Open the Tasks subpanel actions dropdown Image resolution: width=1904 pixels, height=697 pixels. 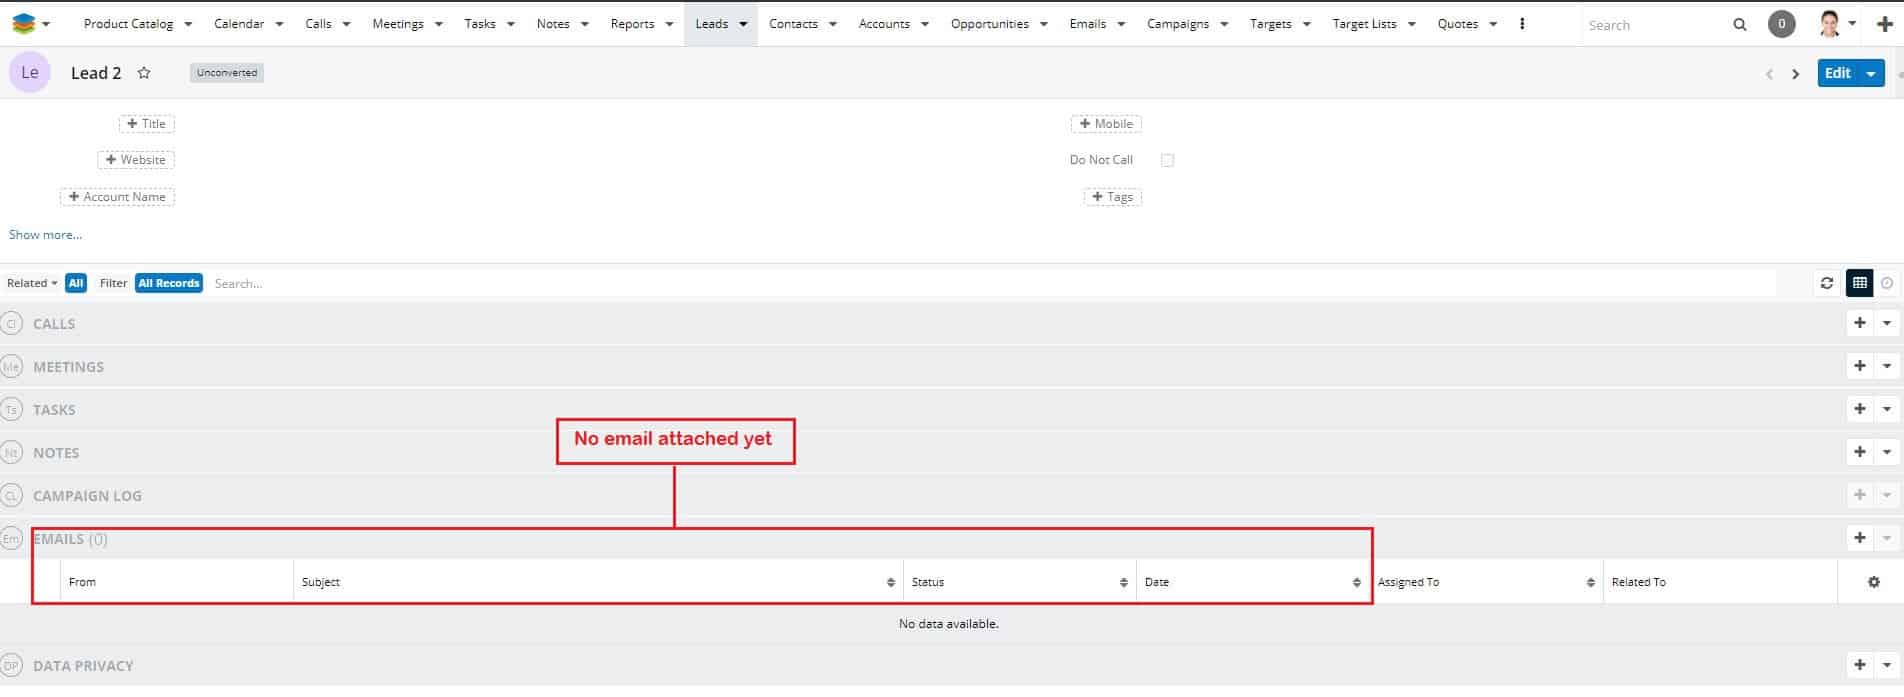click(1887, 409)
